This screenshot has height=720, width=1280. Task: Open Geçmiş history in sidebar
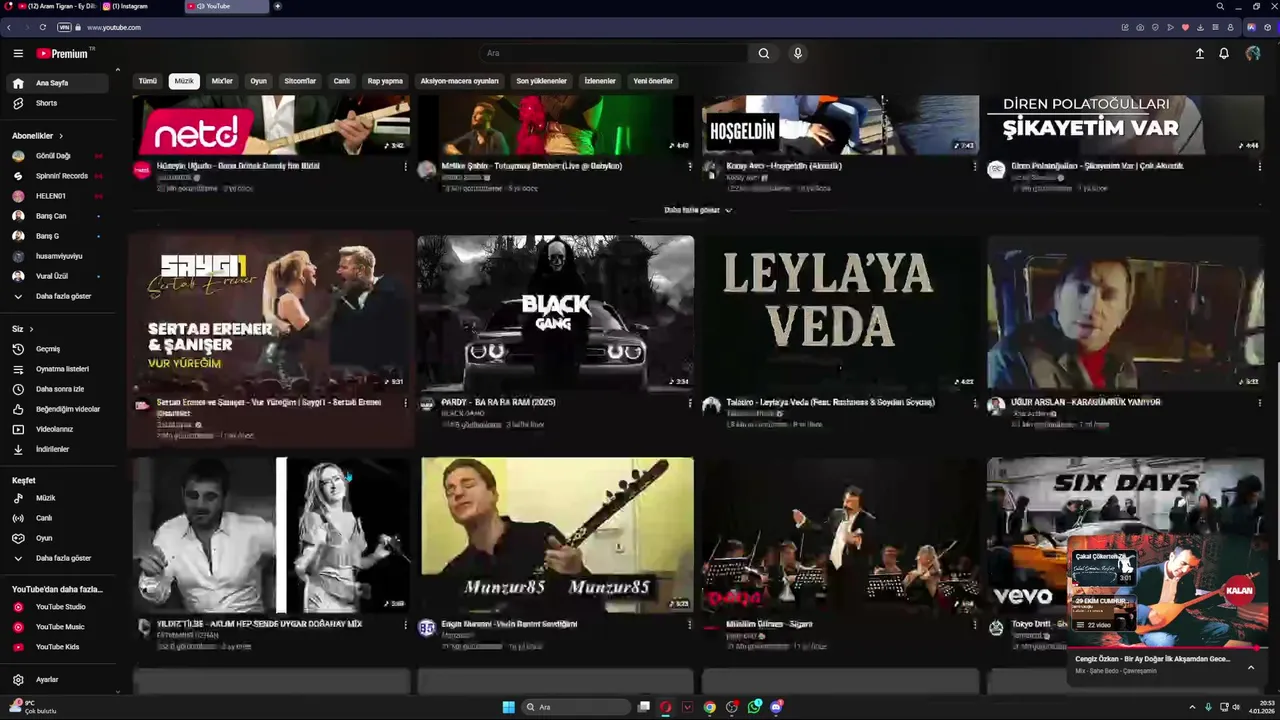pos(57,349)
